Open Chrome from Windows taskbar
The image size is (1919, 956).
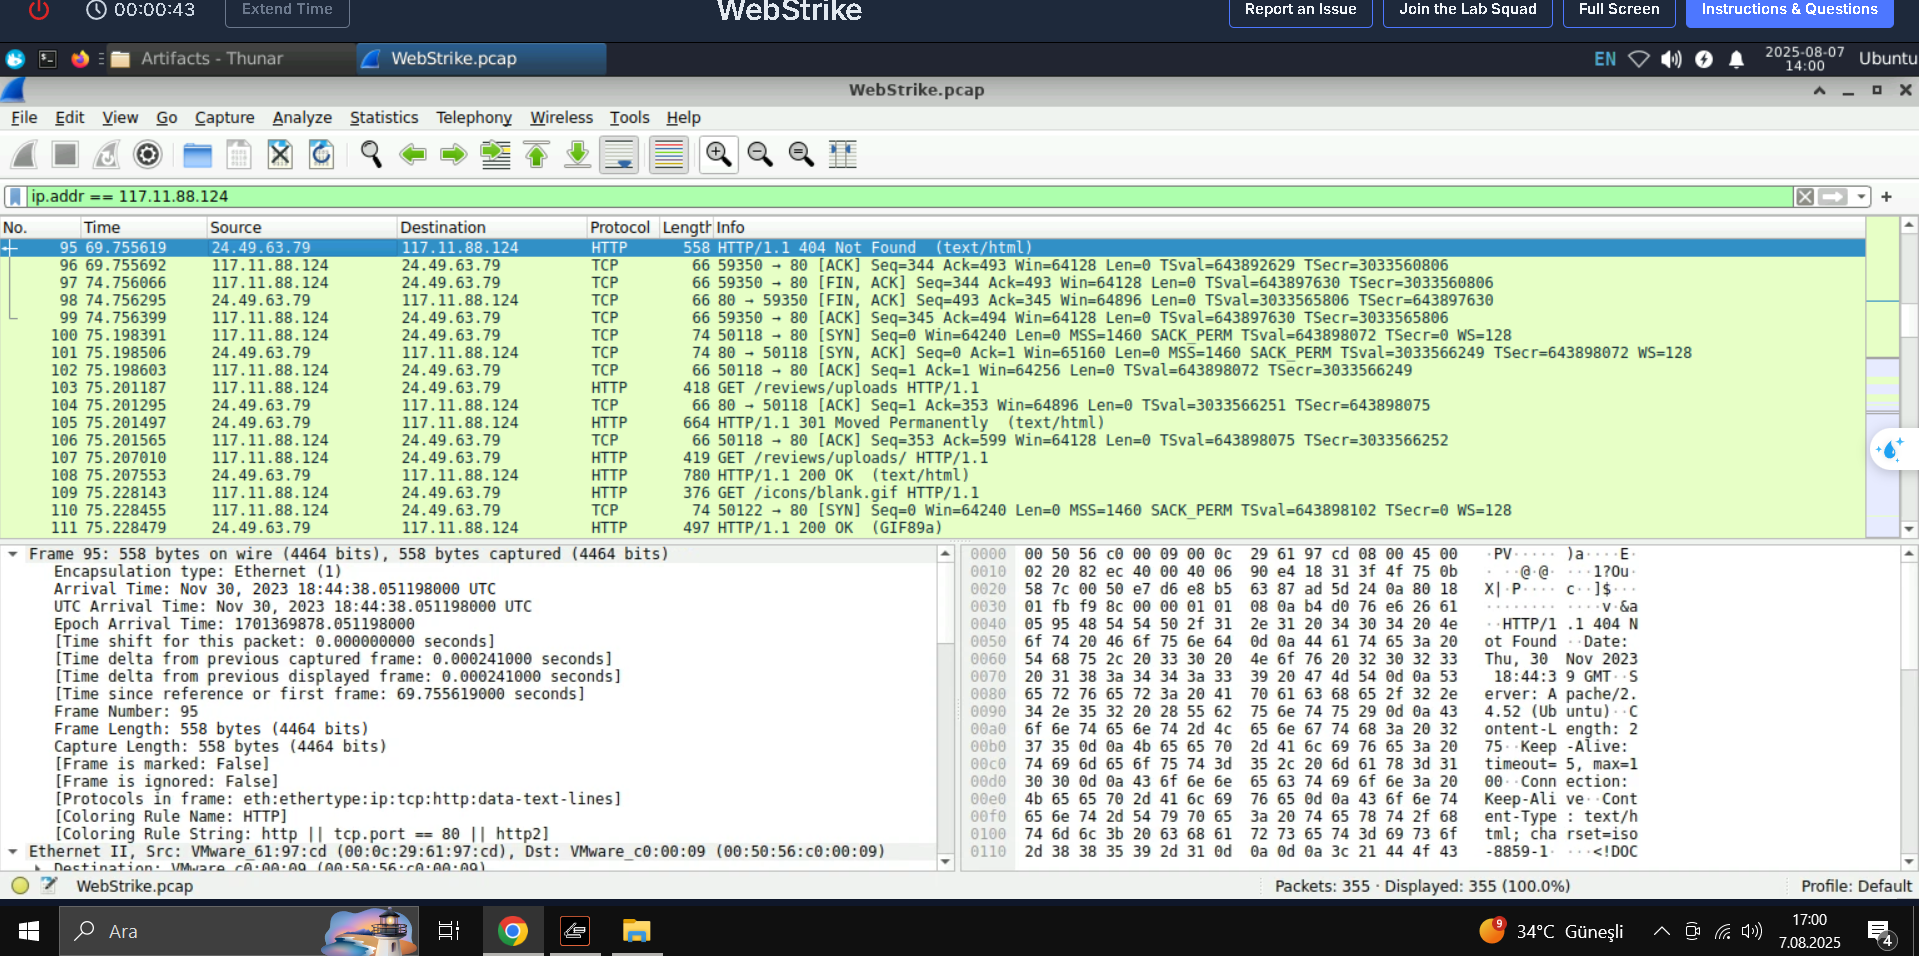pyautogui.click(x=512, y=931)
